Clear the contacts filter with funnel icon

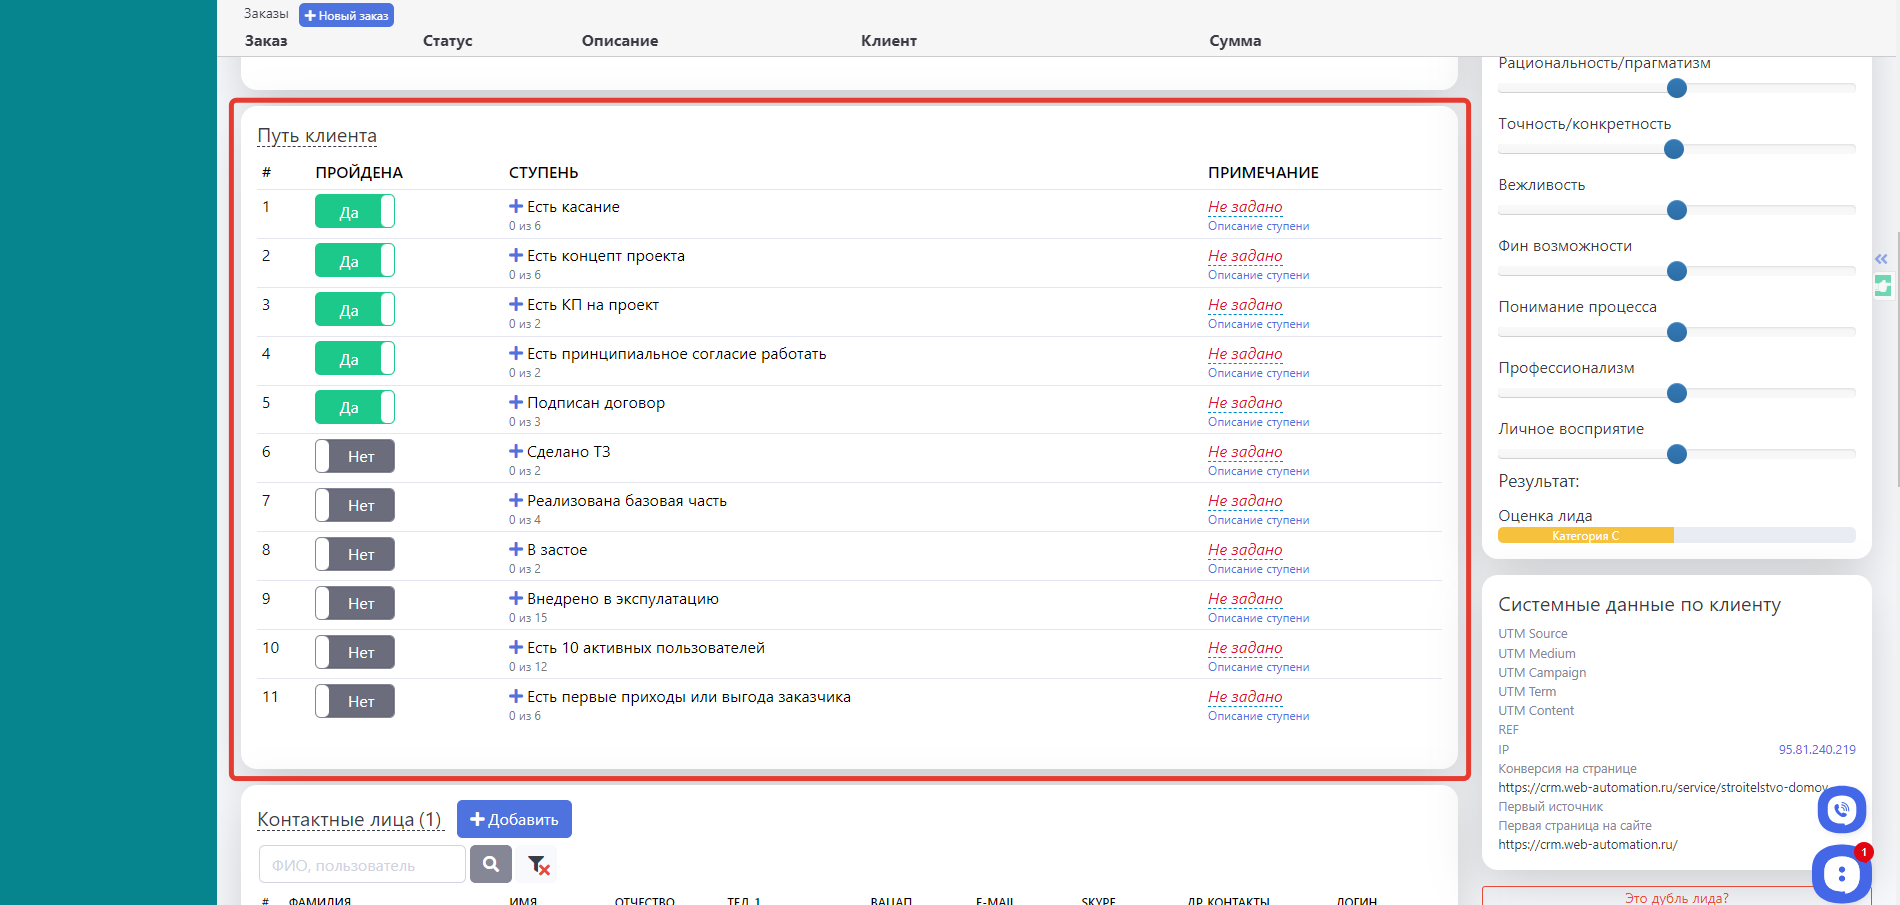click(538, 865)
